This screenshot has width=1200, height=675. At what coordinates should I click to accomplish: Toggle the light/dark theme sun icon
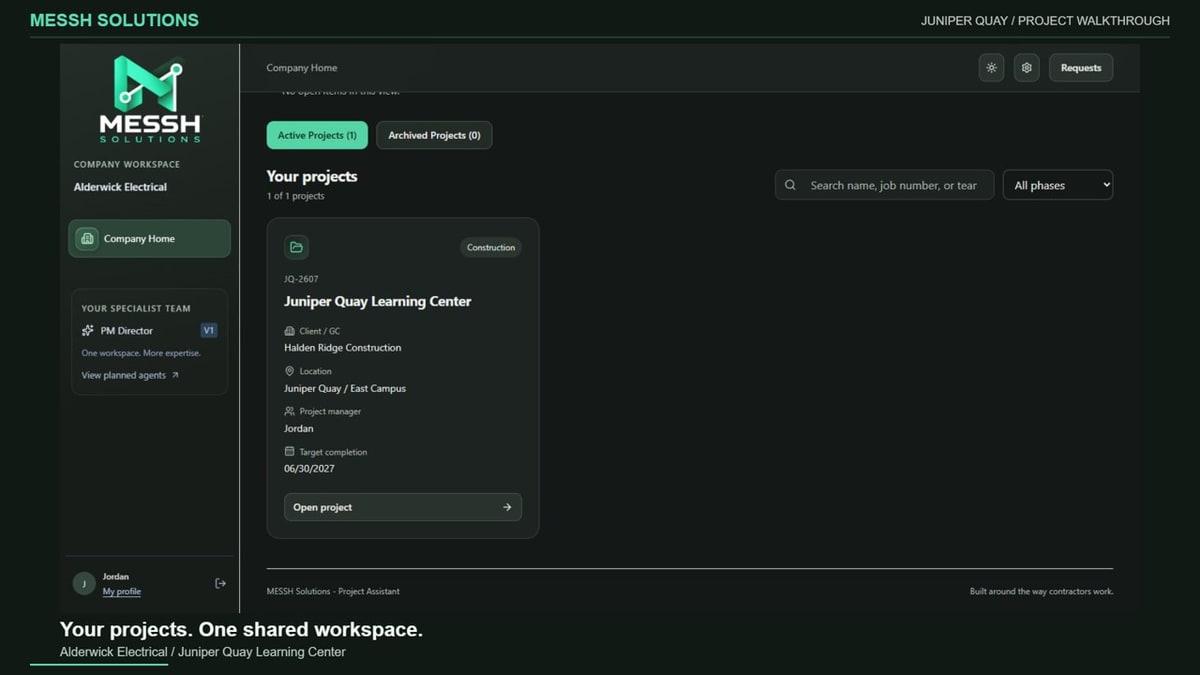coord(991,68)
